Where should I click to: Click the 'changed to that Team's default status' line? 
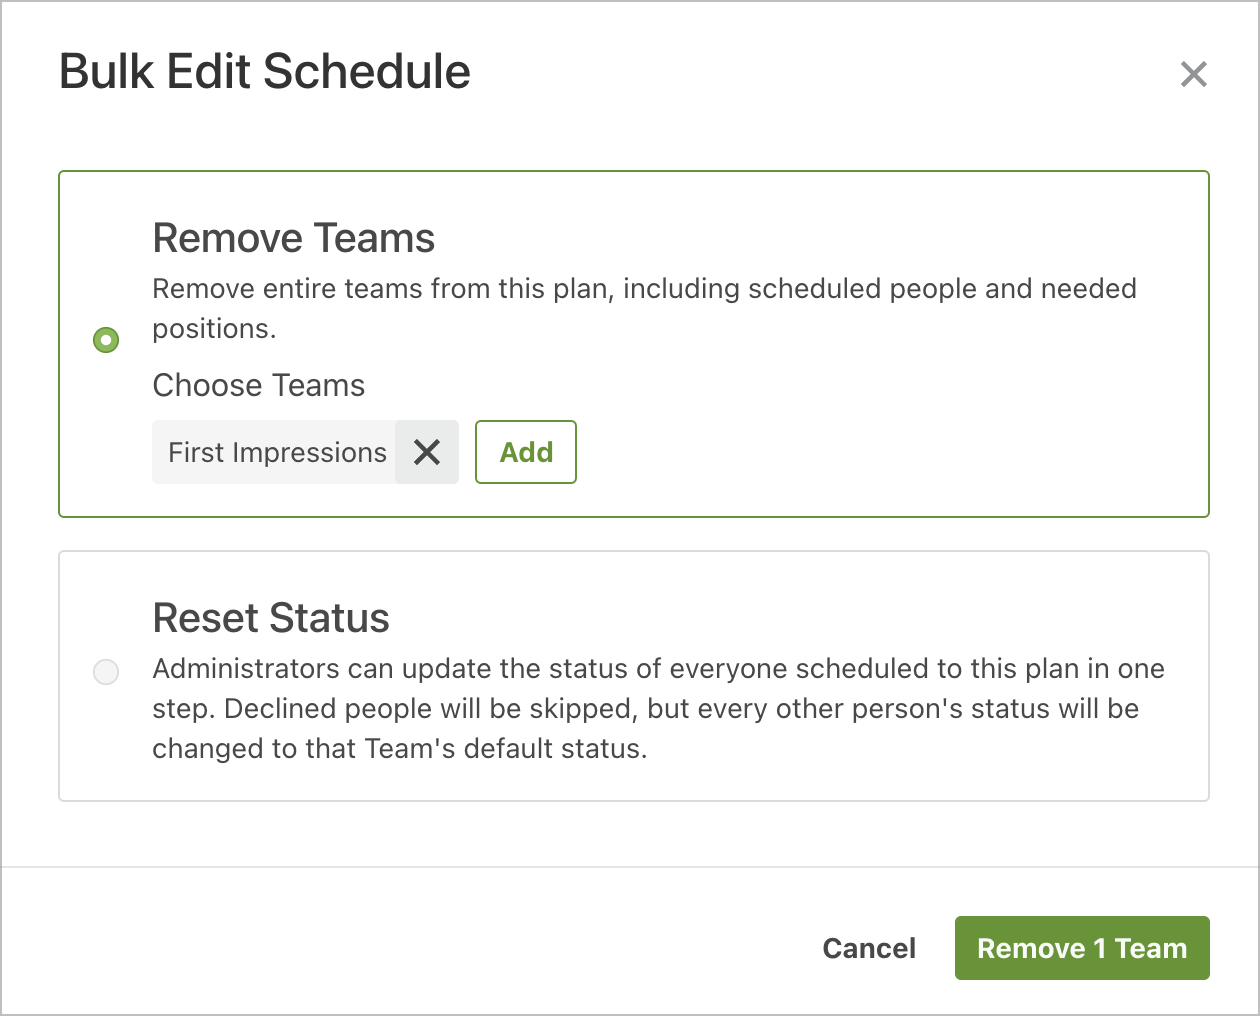click(x=400, y=749)
